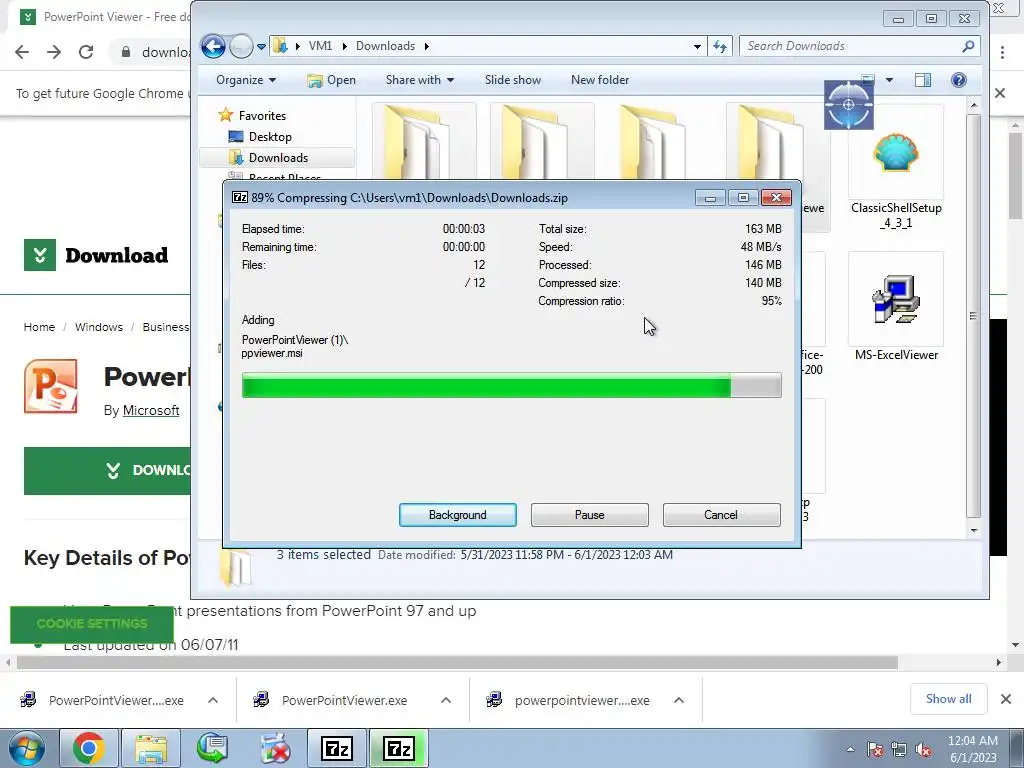Click the webpage horizontal scrollbar
Viewport: 1024px width, 768px height.
457,662
